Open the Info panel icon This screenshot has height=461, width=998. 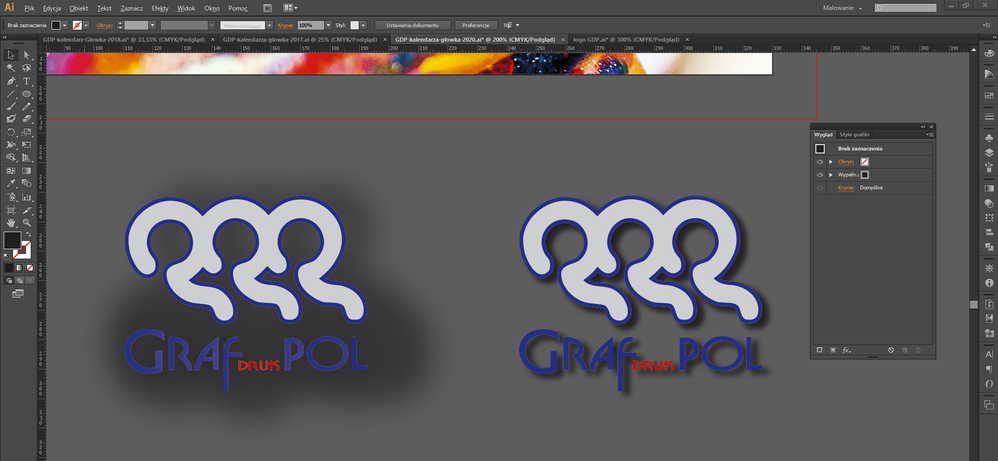coord(988,282)
